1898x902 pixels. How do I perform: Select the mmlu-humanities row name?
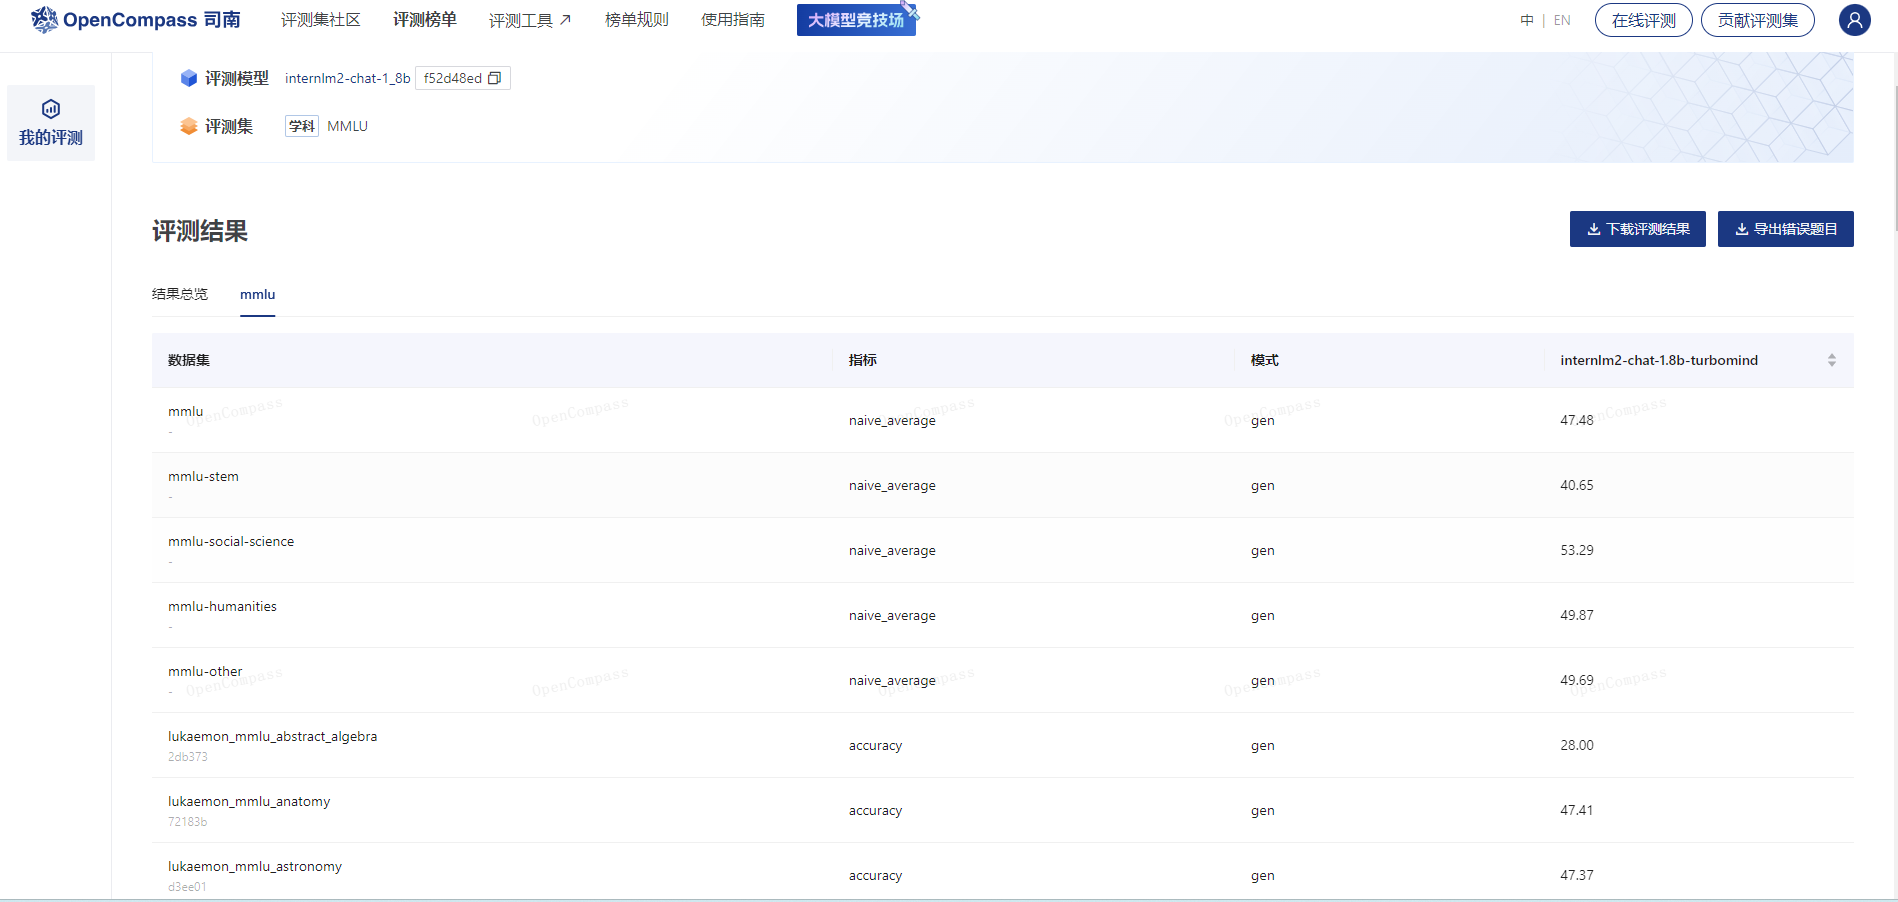click(x=222, y=606)
